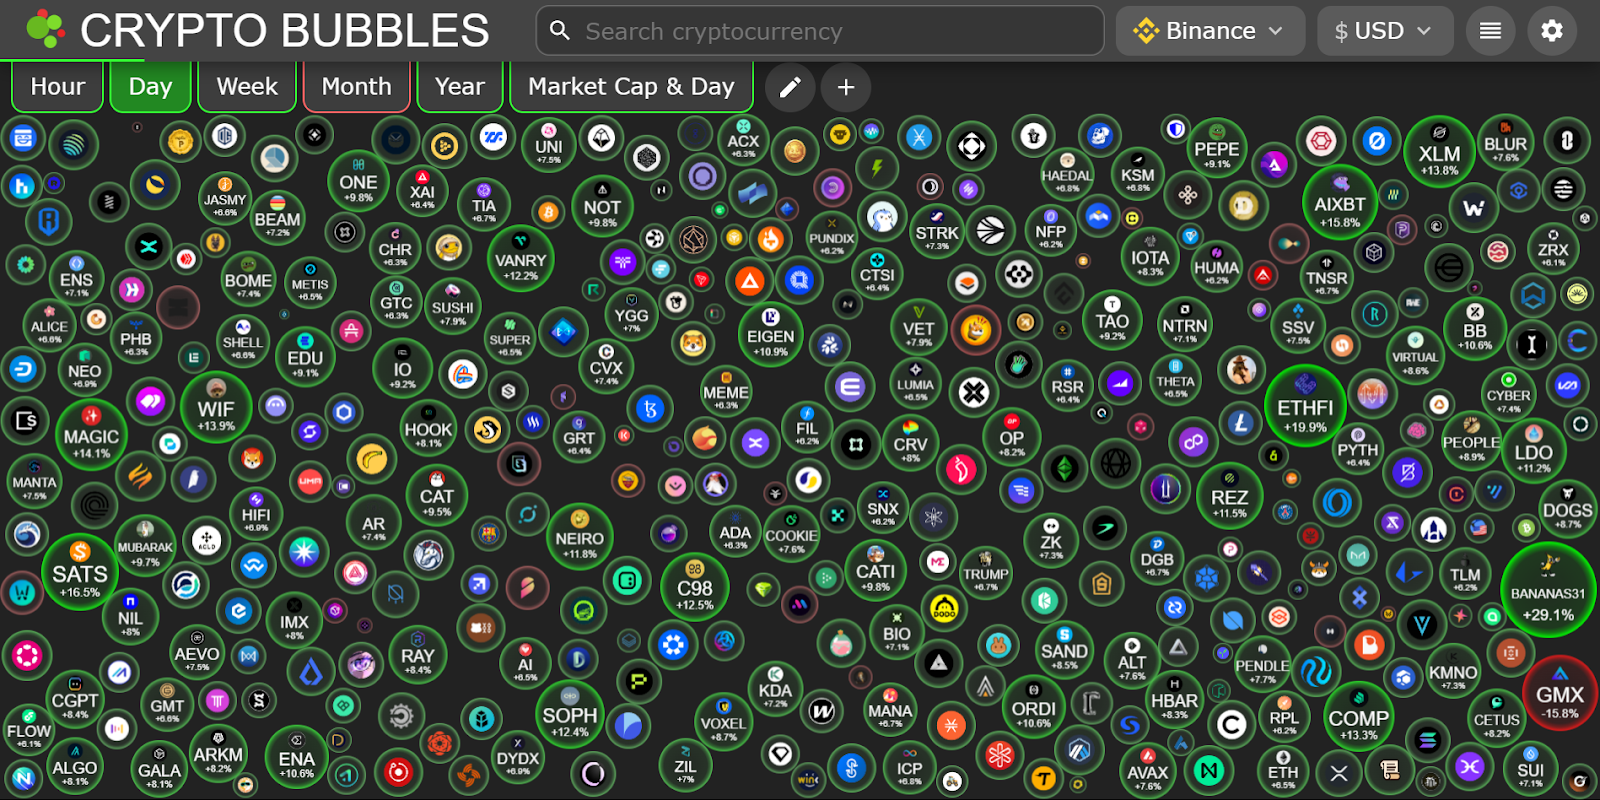Open the Binance exchange dropdown
Screen dimensions: 1600x800
pyautogui.click(x=1210, y=31)
